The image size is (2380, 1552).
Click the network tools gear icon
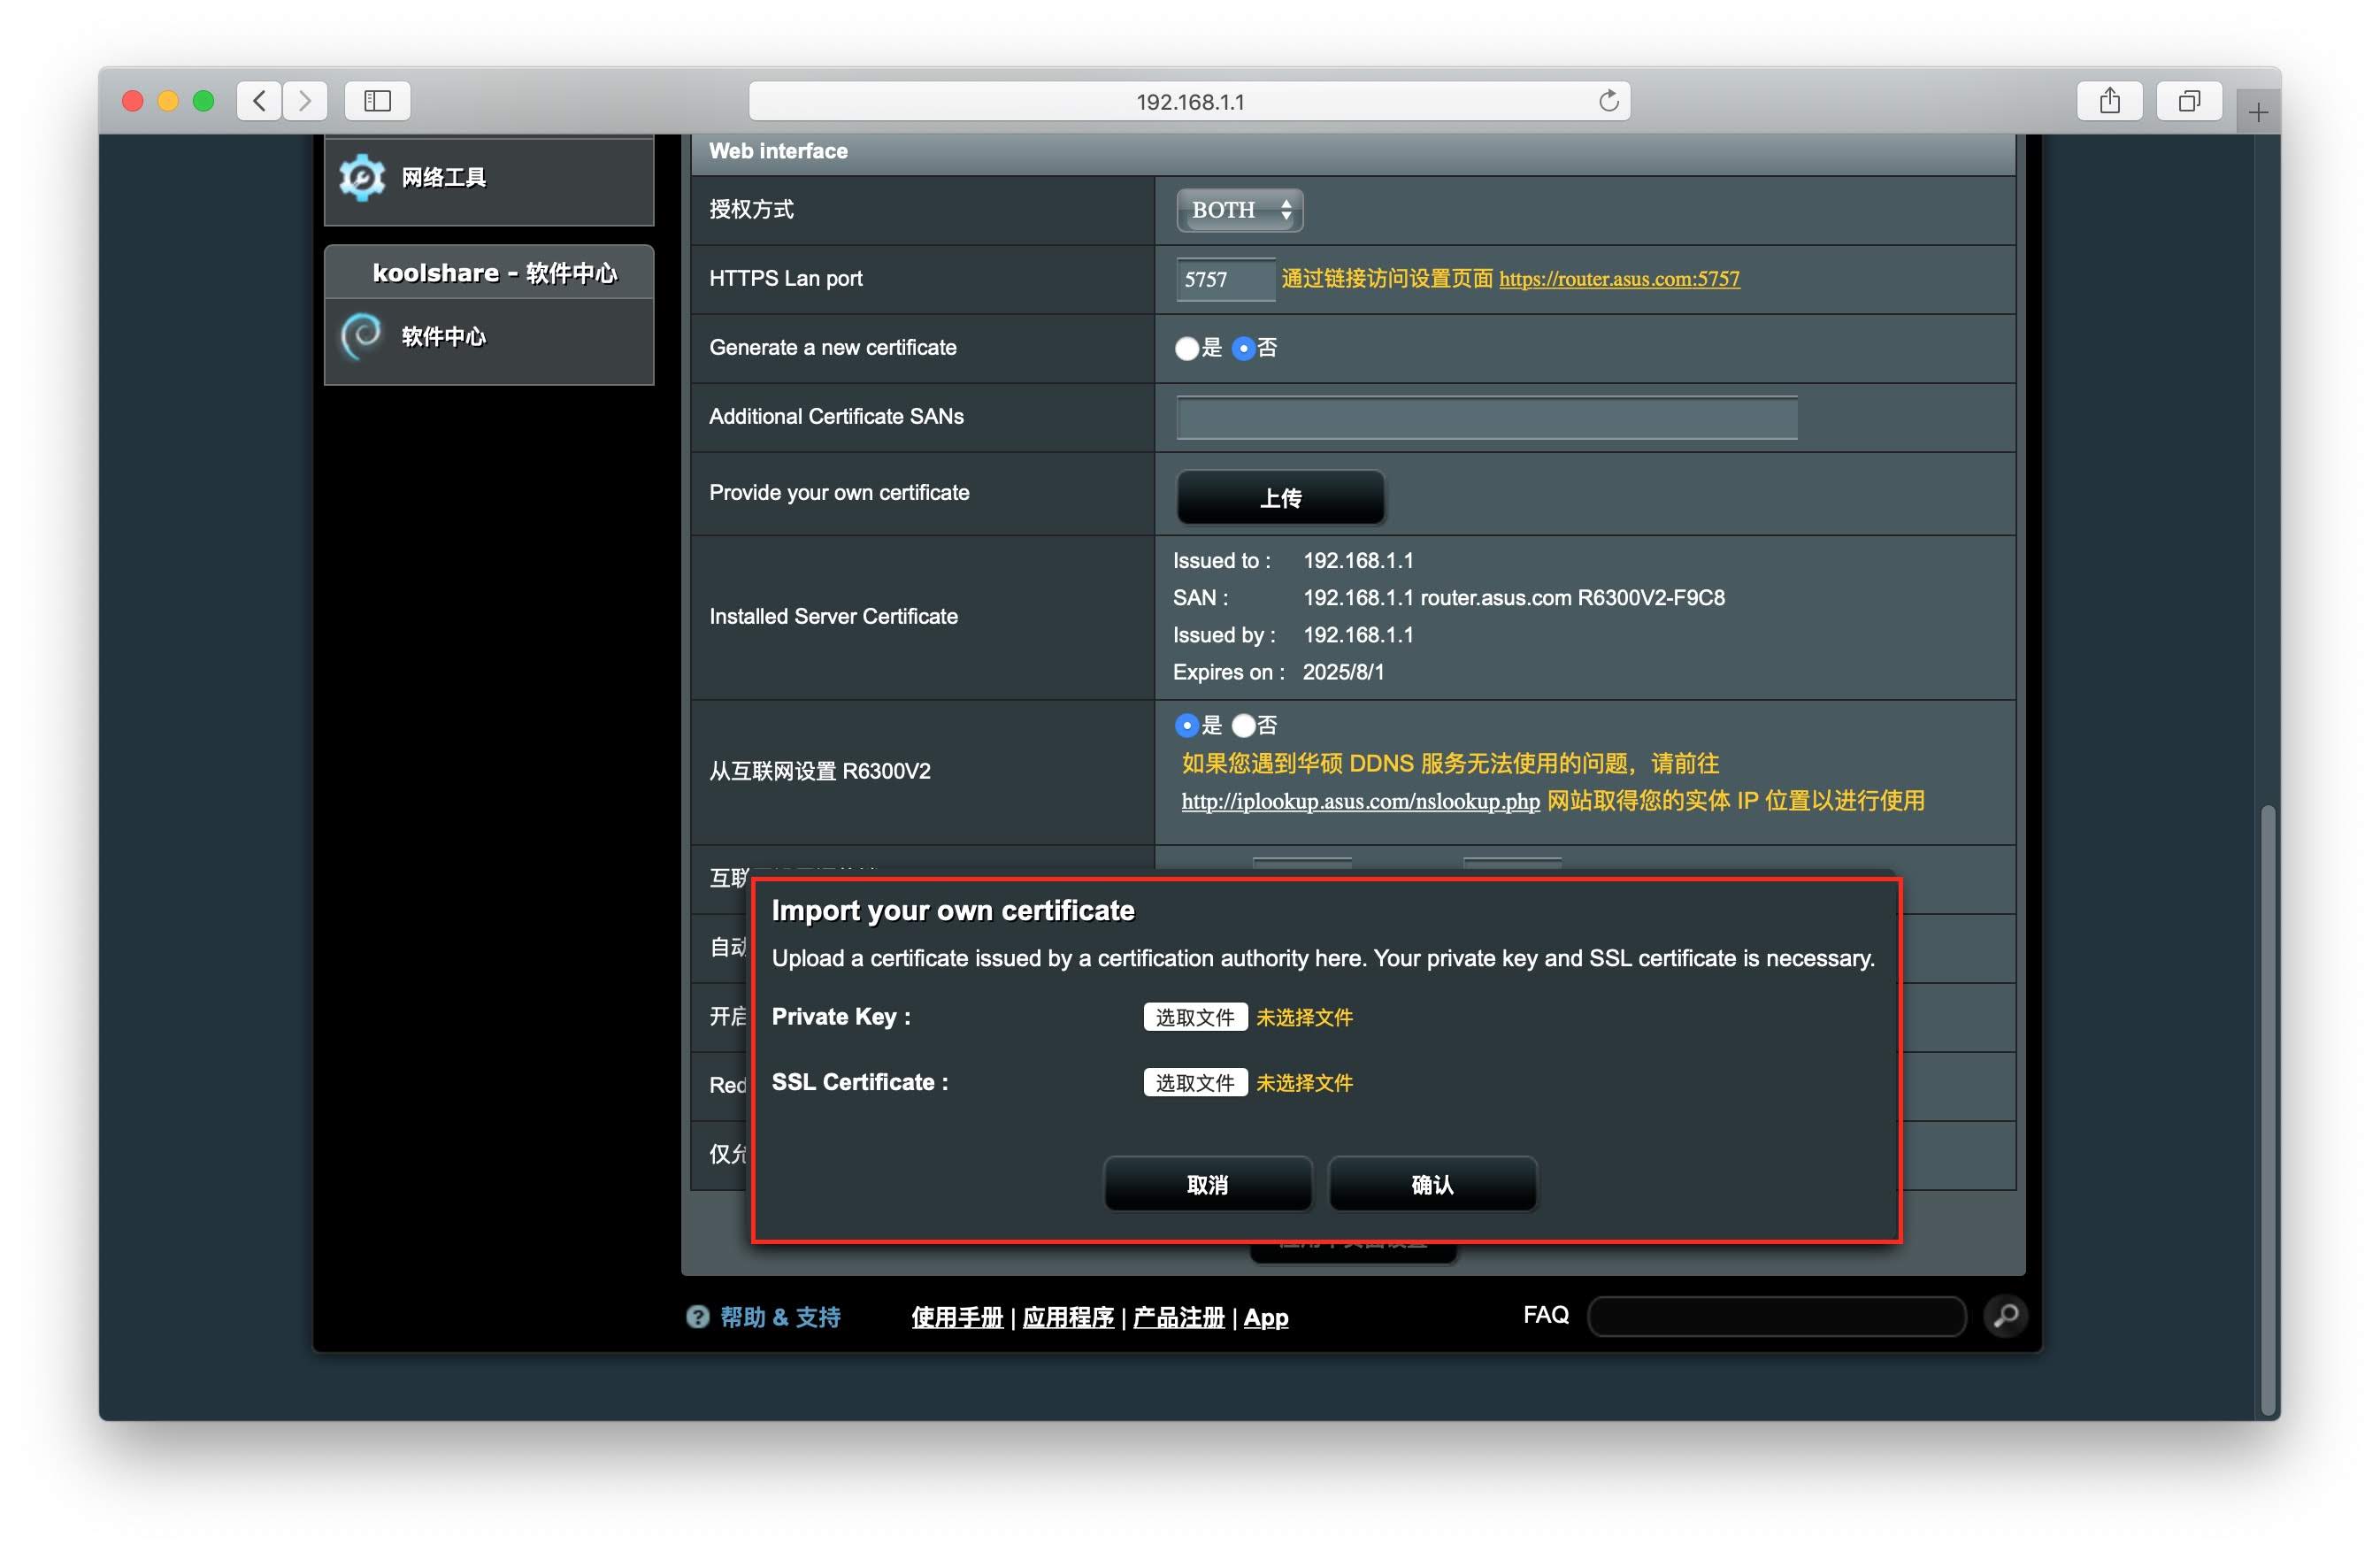tap(361, 178)
